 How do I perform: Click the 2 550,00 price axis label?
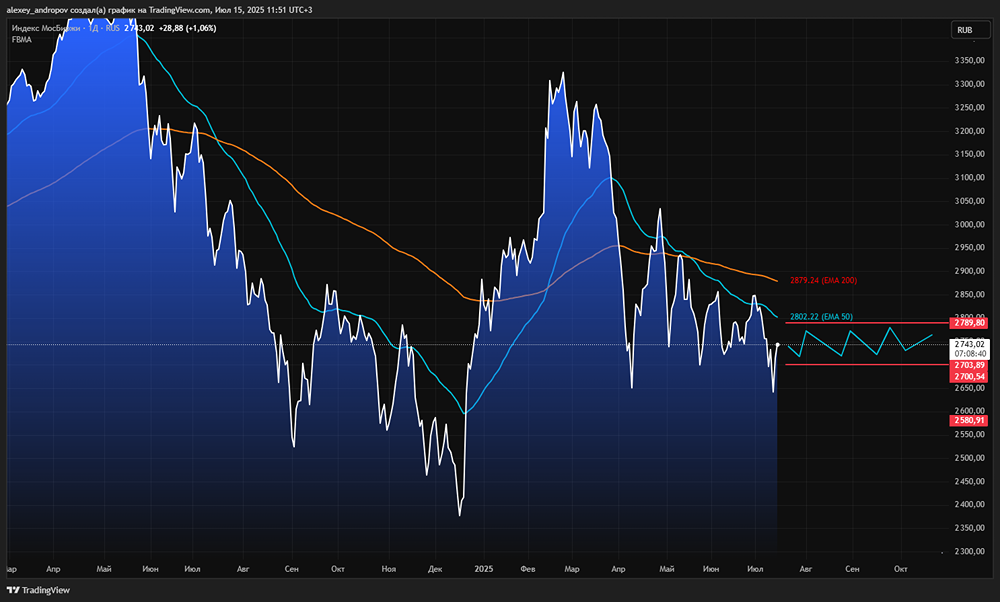(x=969, y=434)
